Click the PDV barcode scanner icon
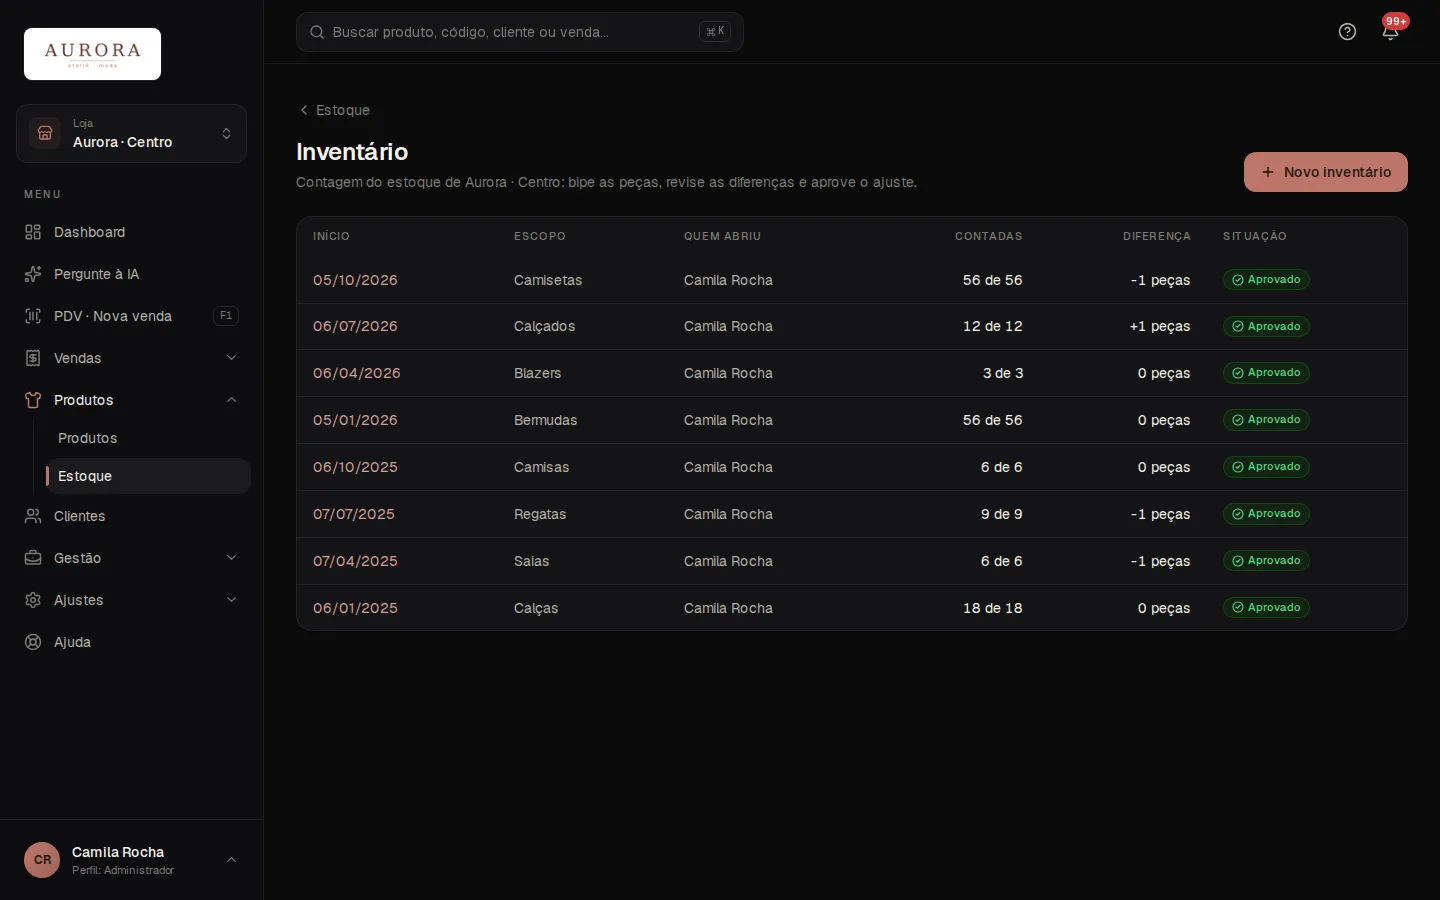This screenshot has width=1440, height=900. click(x=33, y=316)
